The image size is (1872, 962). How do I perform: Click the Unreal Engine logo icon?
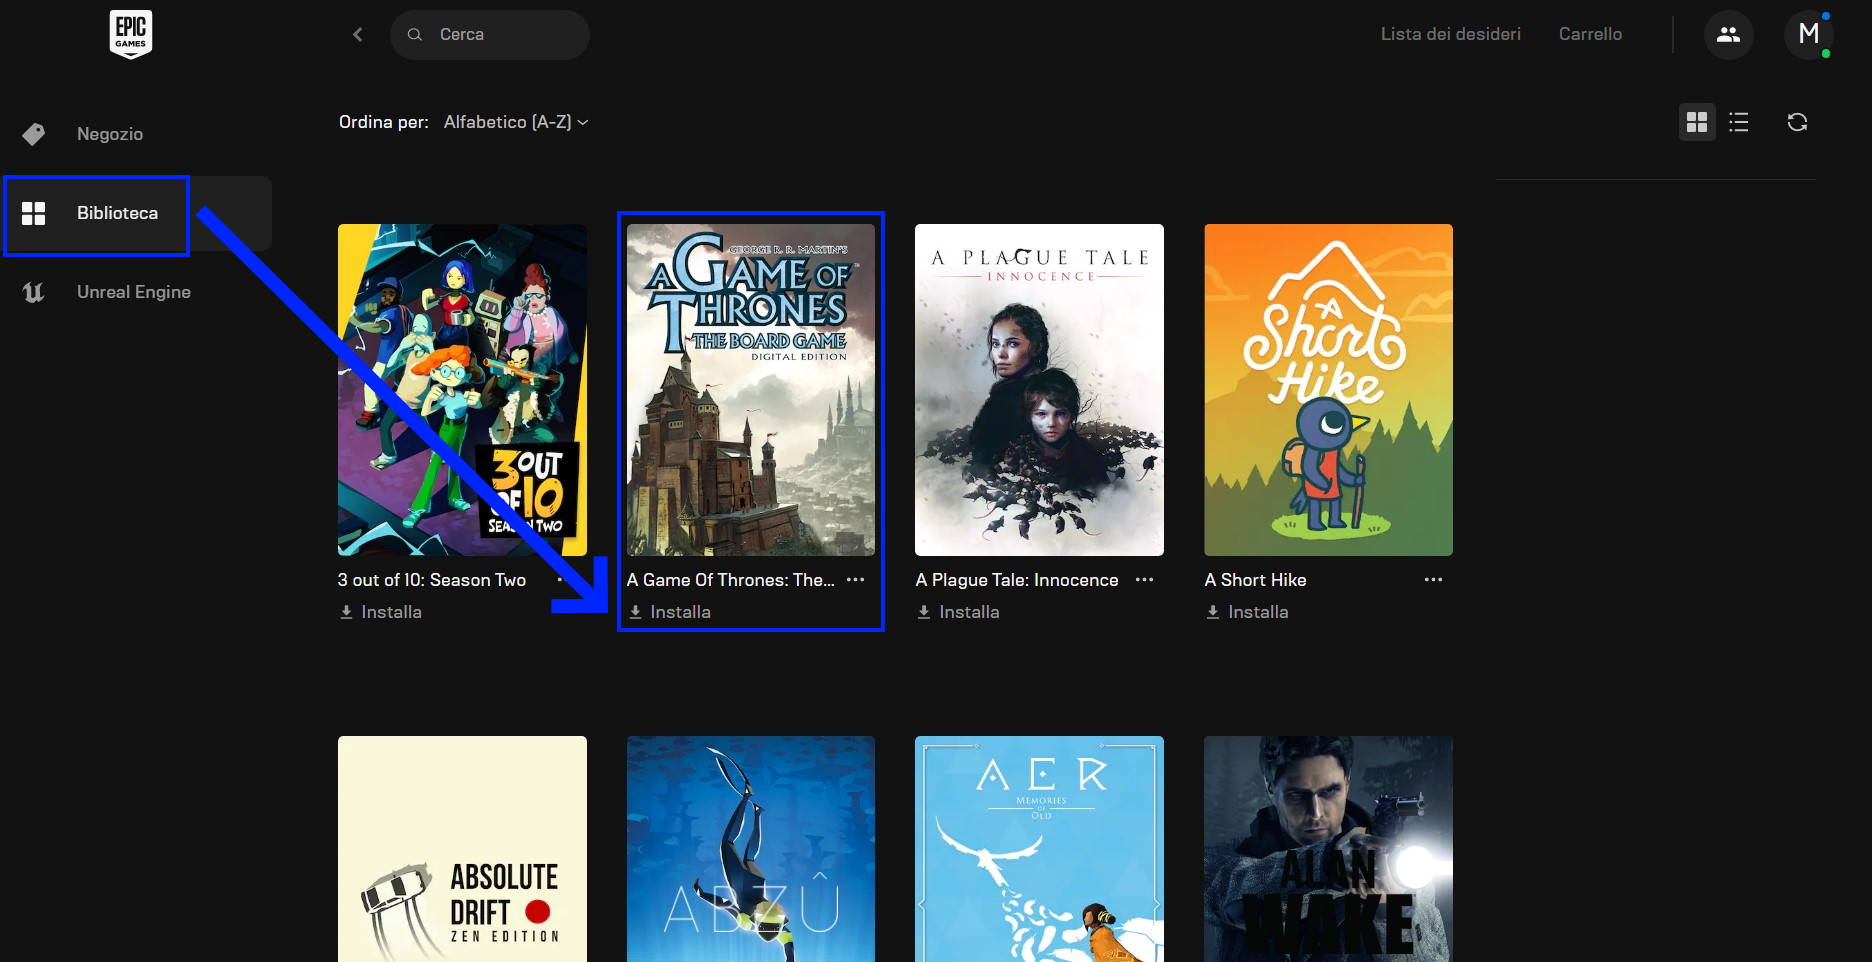[x=34, y=292]
